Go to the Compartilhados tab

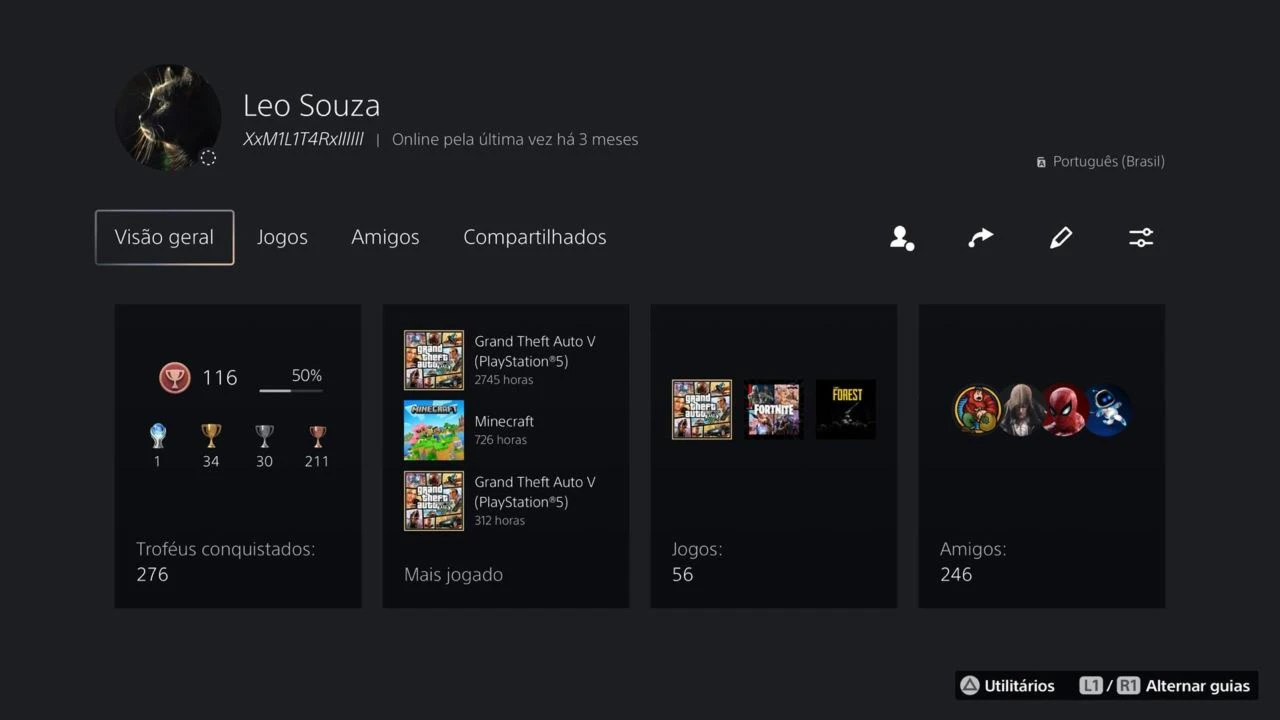click(x=535, y=237)
